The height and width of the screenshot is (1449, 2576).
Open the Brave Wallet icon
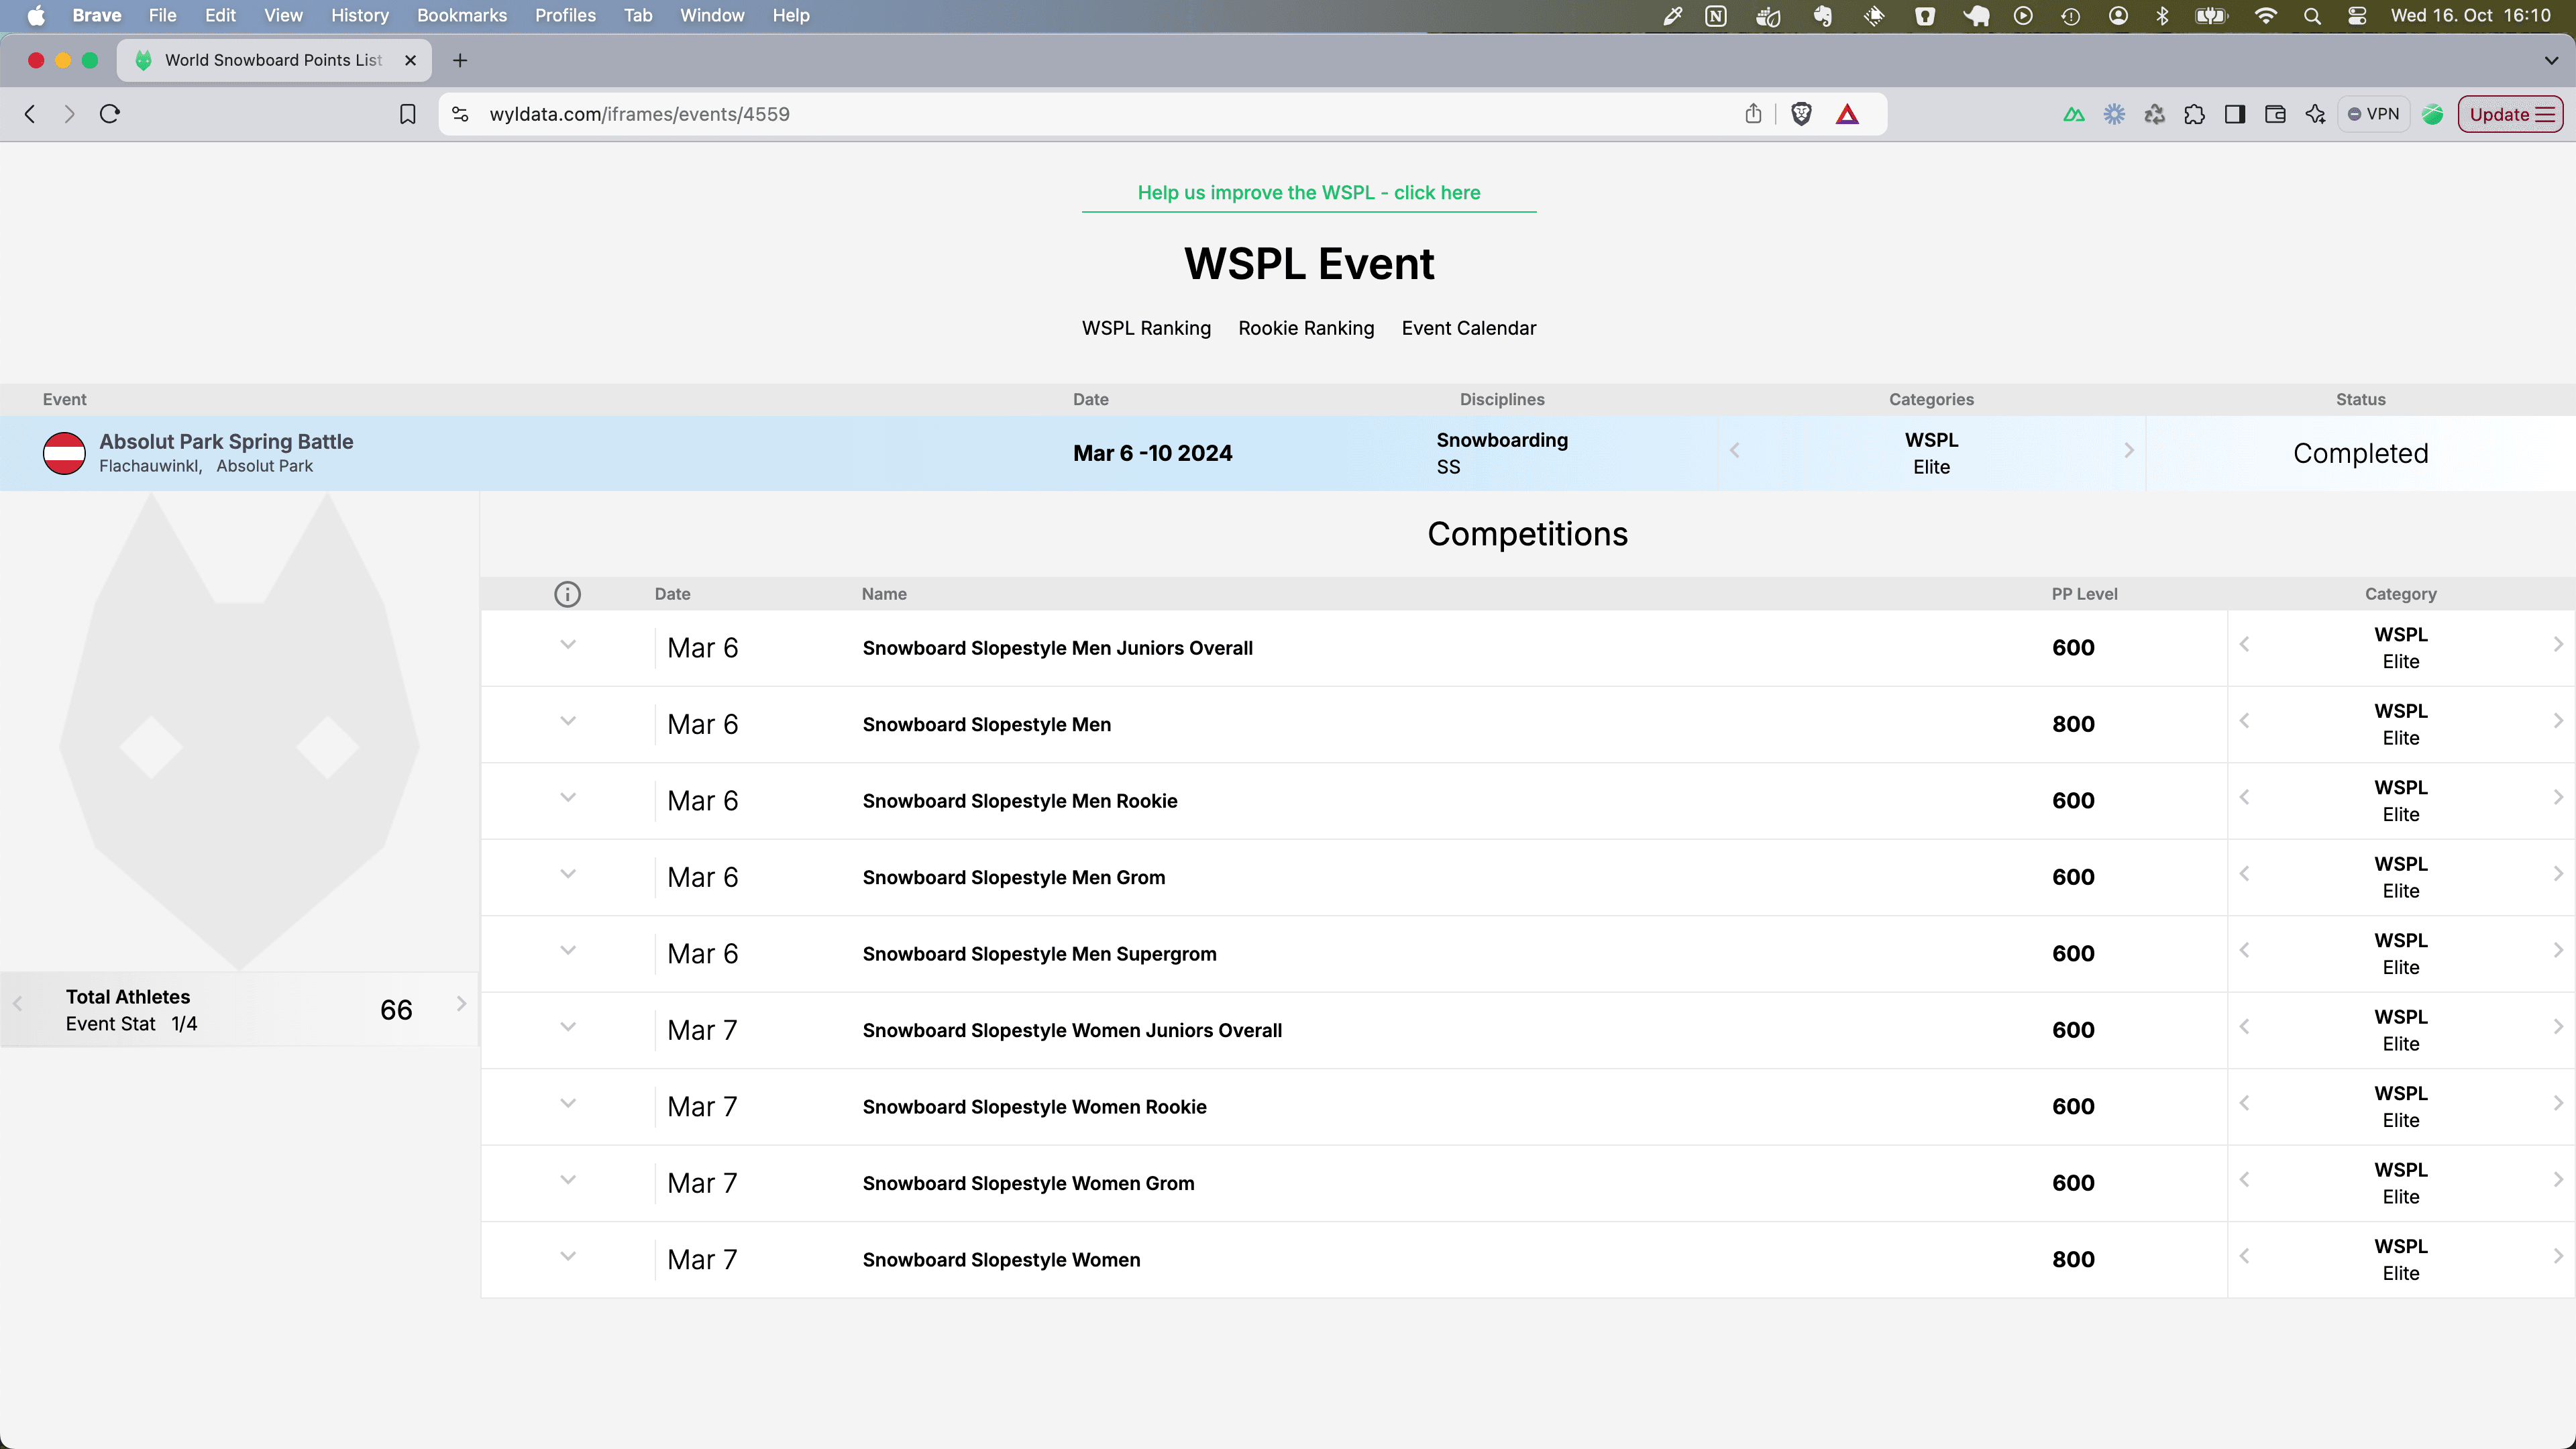pos(2275,114)
